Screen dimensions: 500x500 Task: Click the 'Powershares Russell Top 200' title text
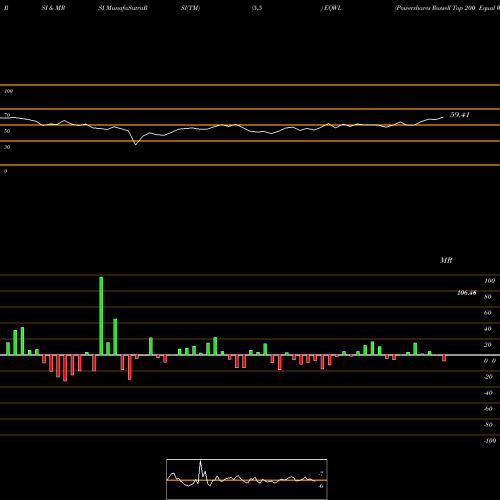click(435, 8)
